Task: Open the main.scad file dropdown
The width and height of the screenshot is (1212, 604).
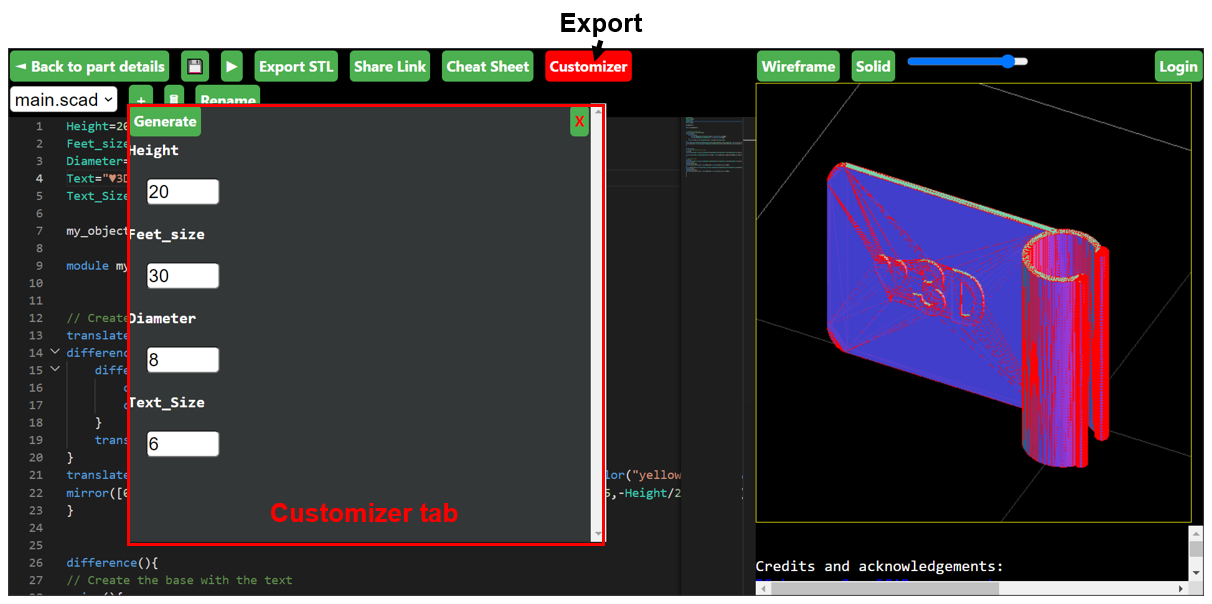Action: pyautogui.click(x=63, y=99)
